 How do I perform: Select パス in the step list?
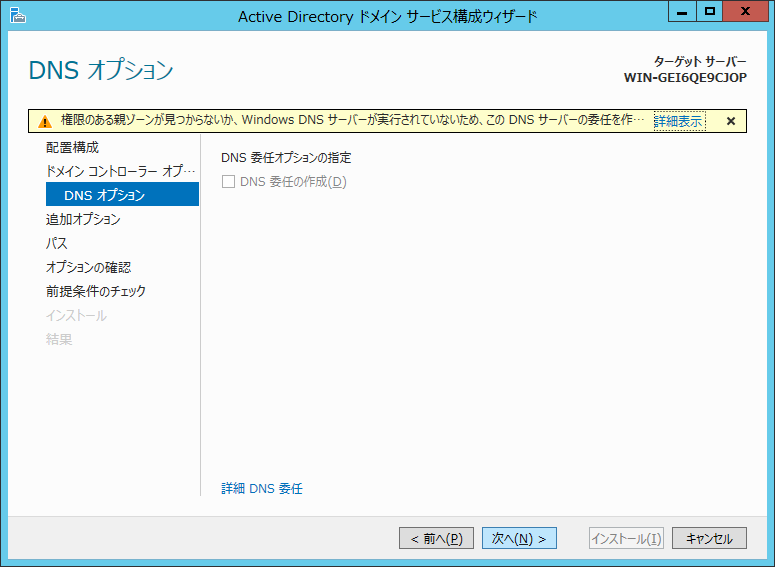pos(57,243)
